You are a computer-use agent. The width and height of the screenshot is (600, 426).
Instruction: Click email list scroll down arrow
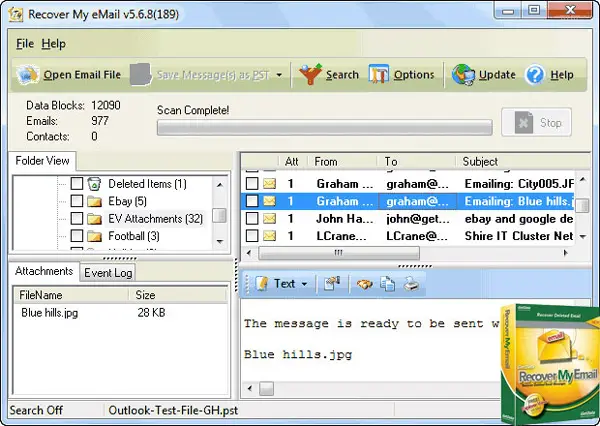[x=582, y=237]
